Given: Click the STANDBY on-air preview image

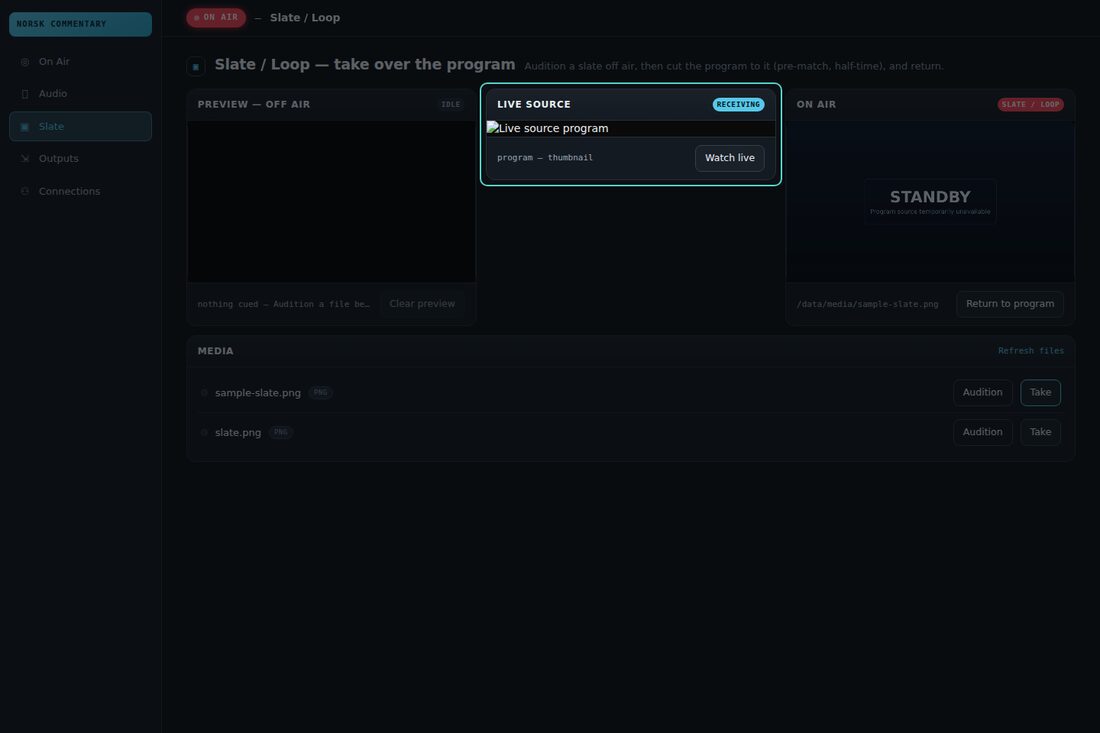Looking at the screenshot, I should 930,202.
